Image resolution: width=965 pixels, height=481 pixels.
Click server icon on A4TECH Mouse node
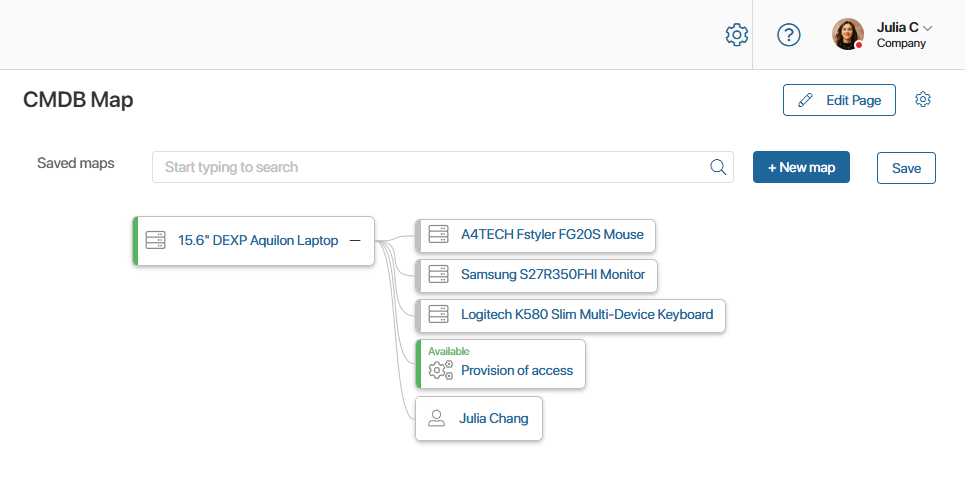[438, 234]
